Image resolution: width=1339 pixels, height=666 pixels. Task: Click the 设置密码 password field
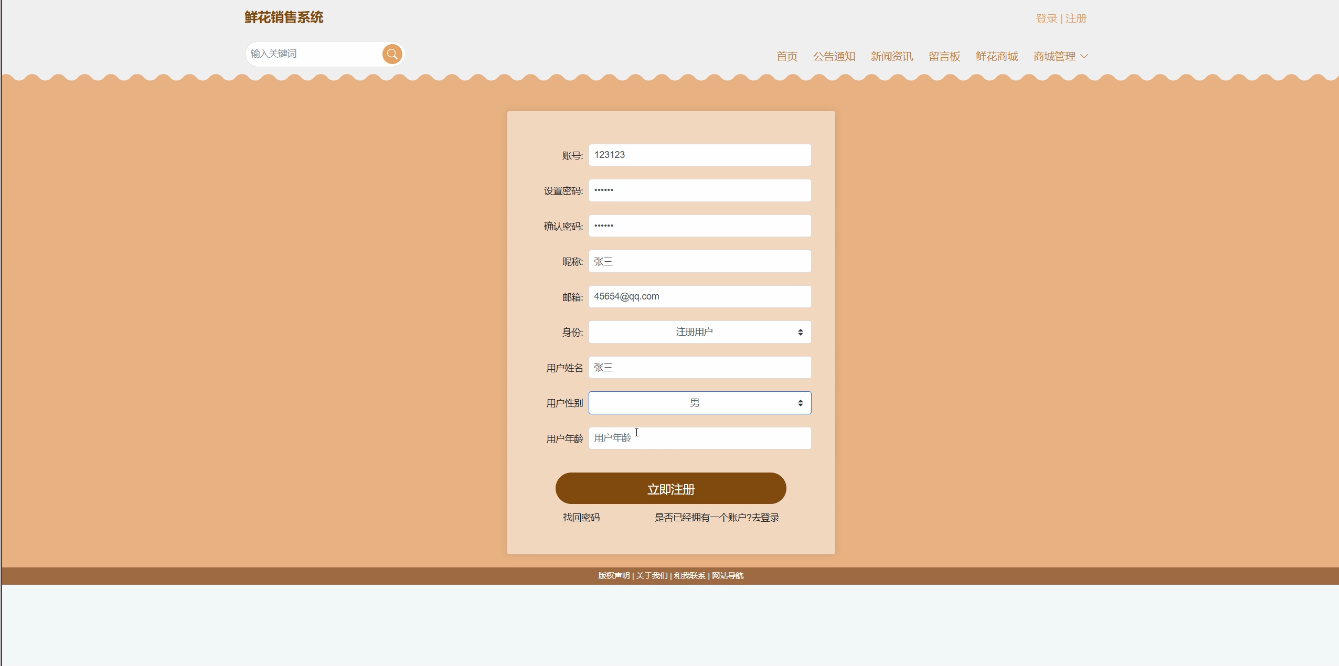coord(700,190)
